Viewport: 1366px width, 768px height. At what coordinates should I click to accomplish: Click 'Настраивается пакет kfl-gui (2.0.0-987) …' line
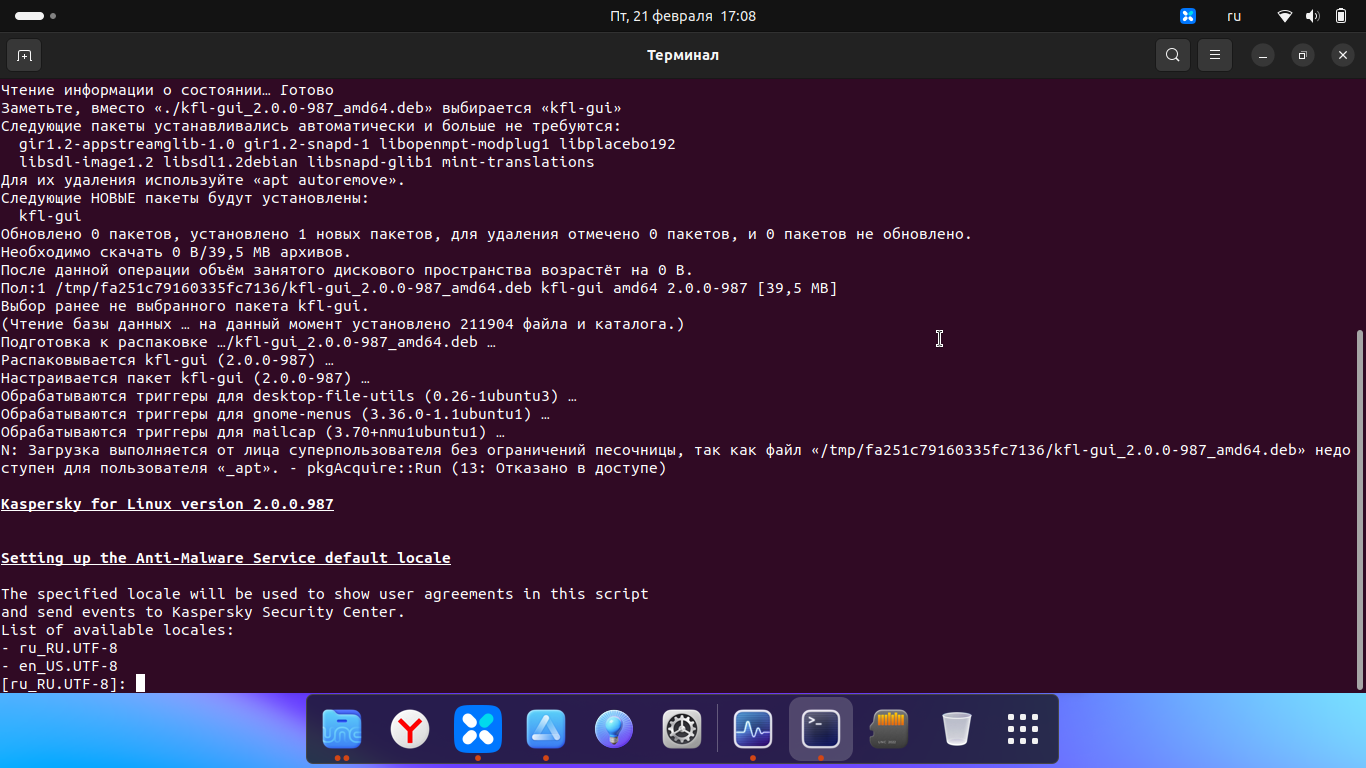tap(185, 378)
